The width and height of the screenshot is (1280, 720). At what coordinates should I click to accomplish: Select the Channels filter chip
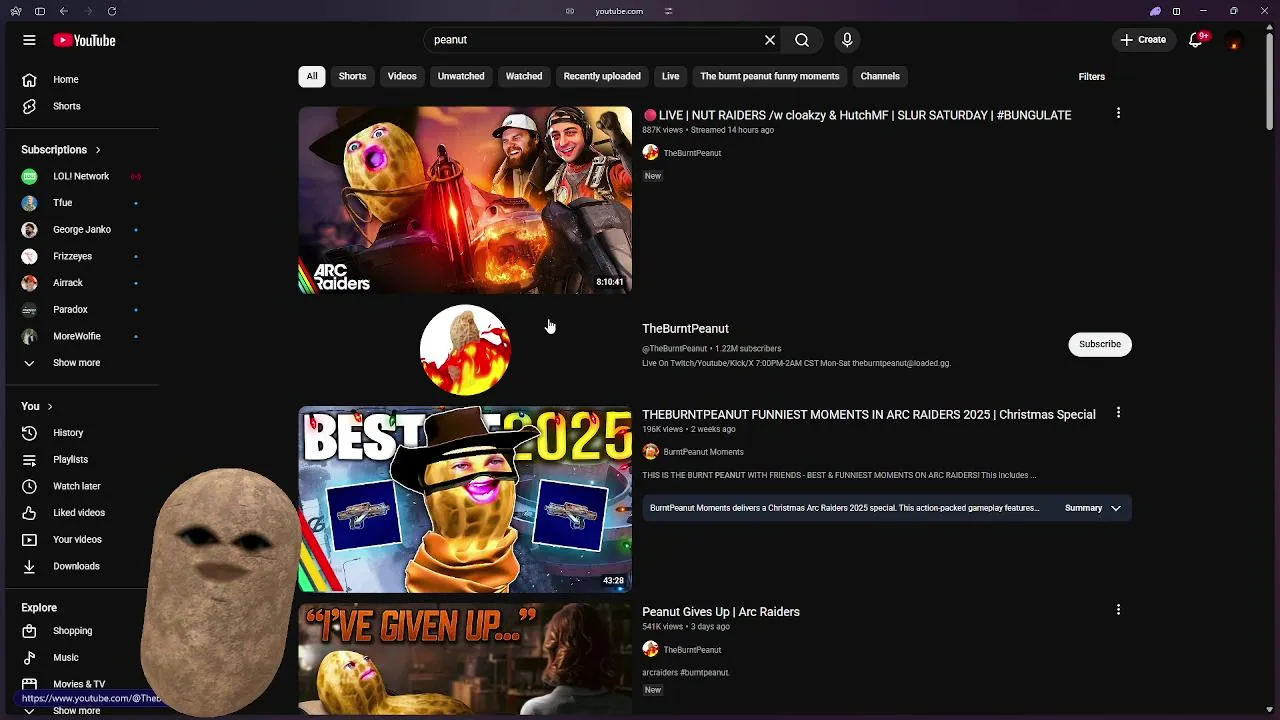tap(880, 76)
